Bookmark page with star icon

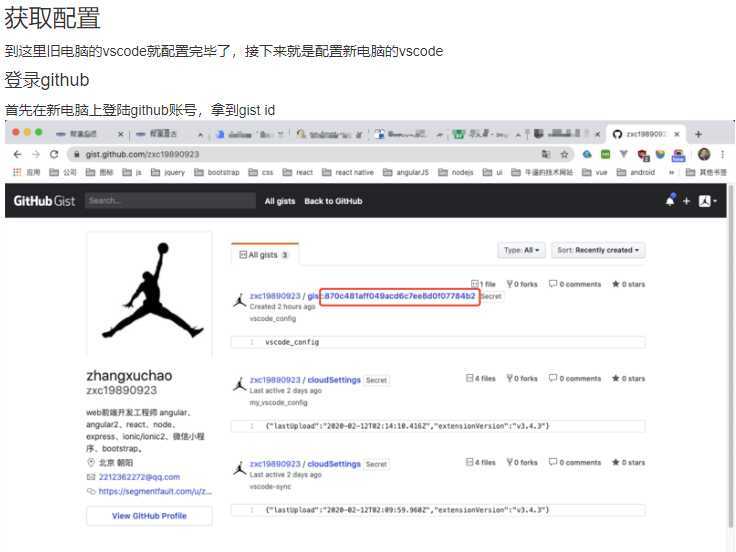point(565,154)
